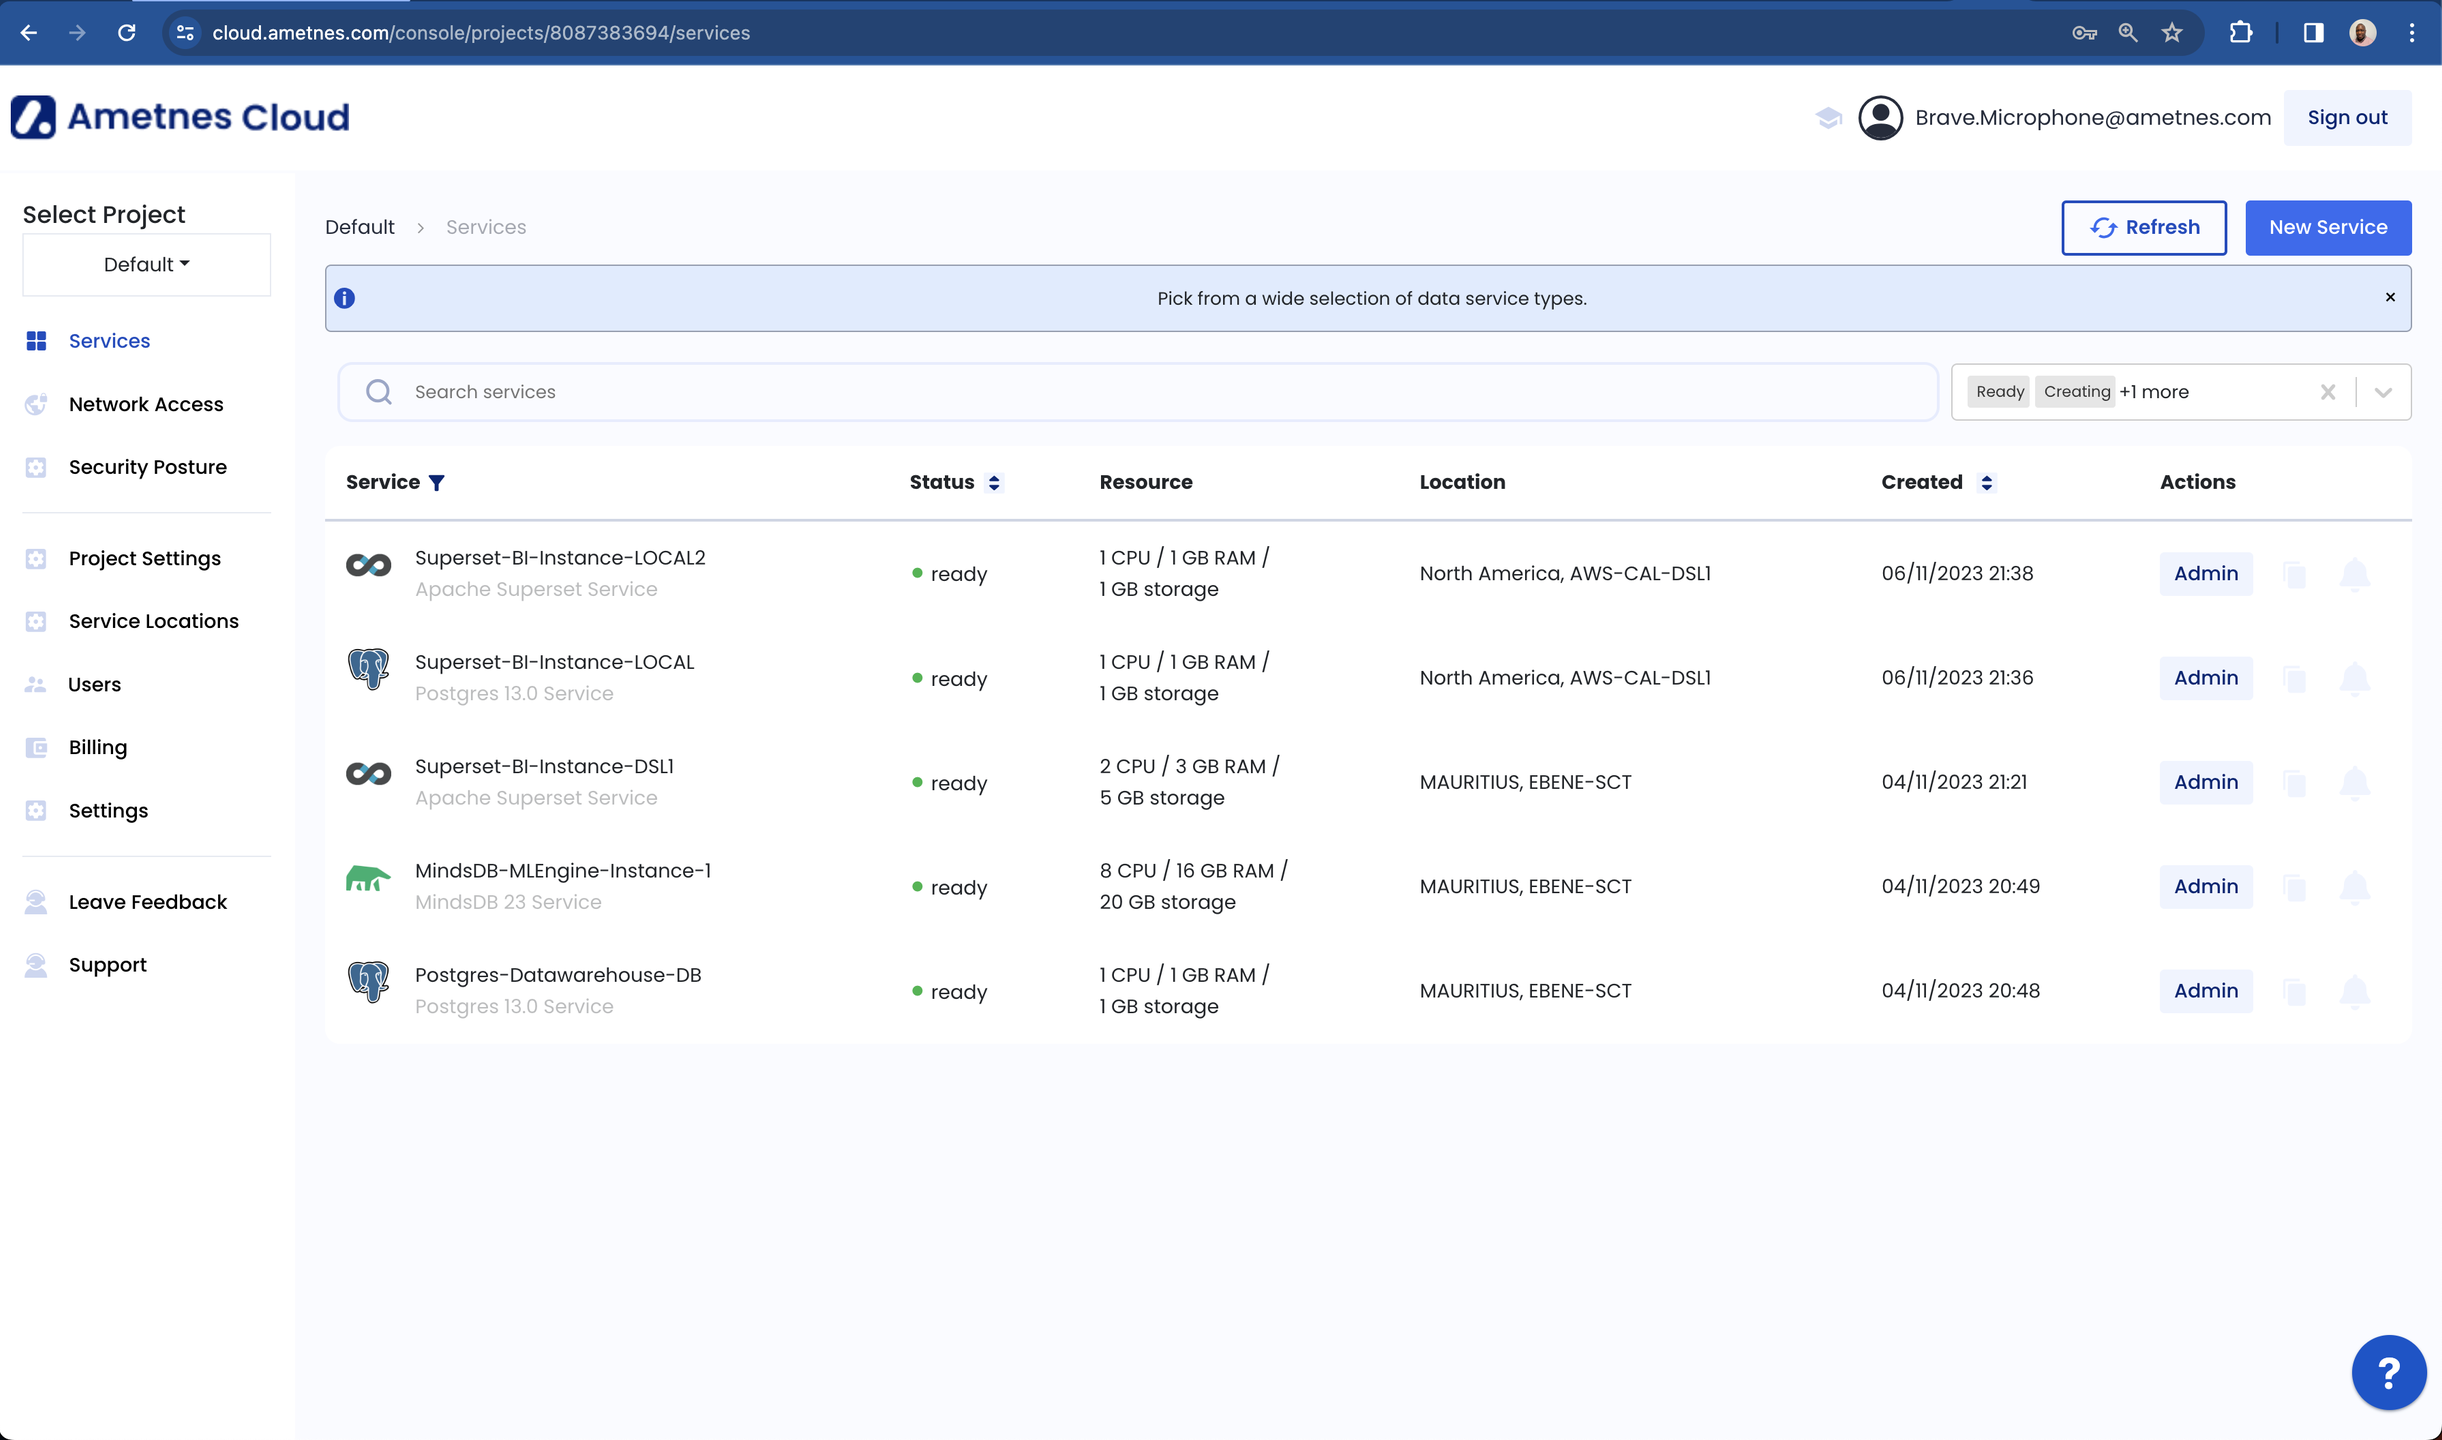Click copy icon for MindsDB-MLEngine-Instance-1 row

coord(2294,887)
